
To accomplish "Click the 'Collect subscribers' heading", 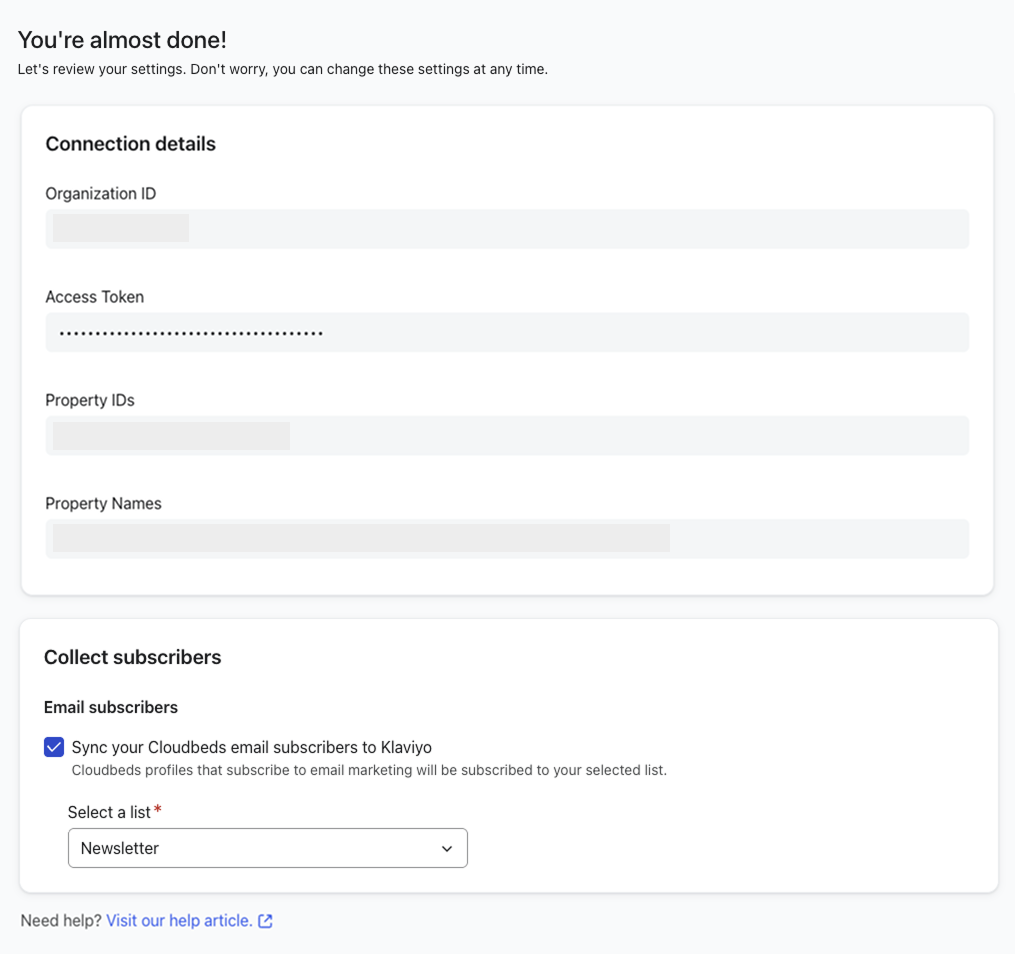I will pyautogui.click(x=132, y=657).
